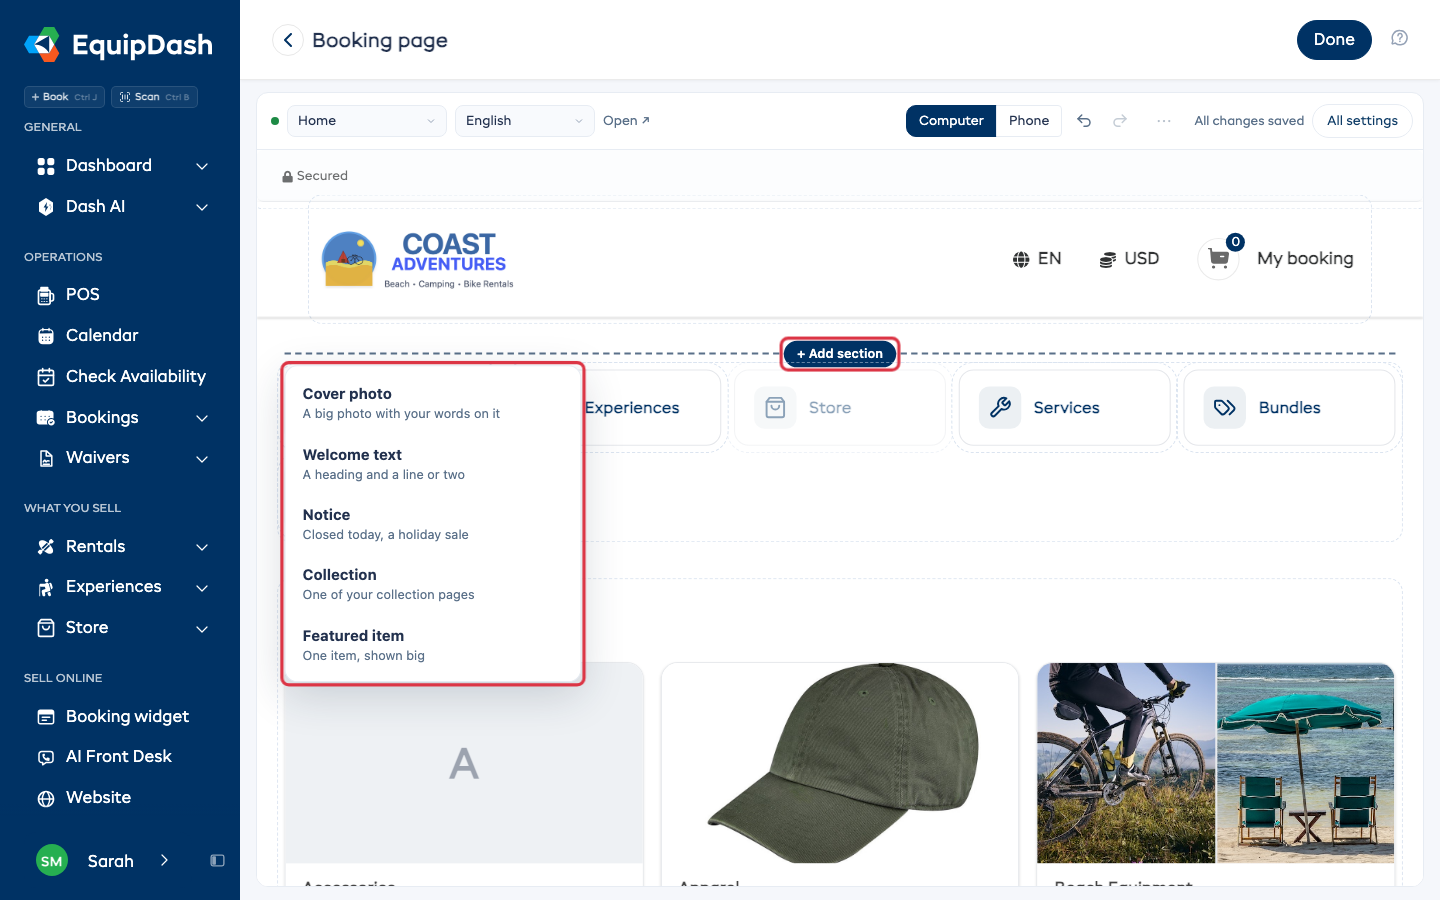
Task: Open the Home page dropdown
Action: [x=367, y=121]
